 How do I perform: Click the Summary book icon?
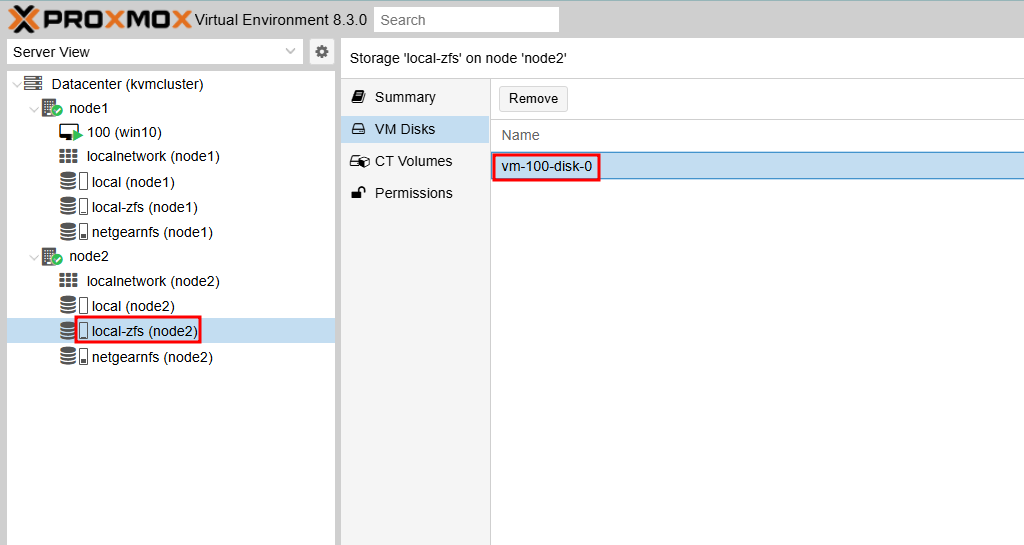pos(359,97)
